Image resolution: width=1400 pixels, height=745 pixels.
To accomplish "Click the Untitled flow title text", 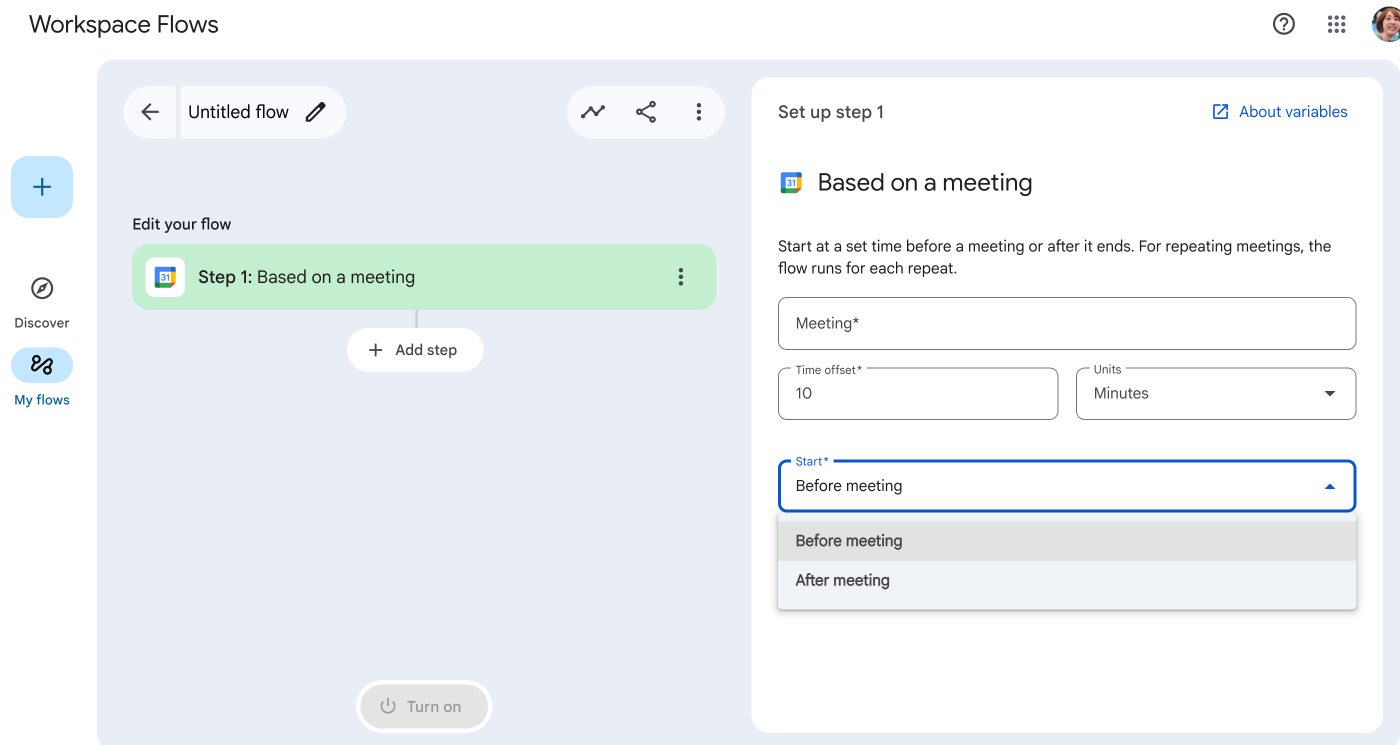I will pyautogui.click(x=238, y=112).
